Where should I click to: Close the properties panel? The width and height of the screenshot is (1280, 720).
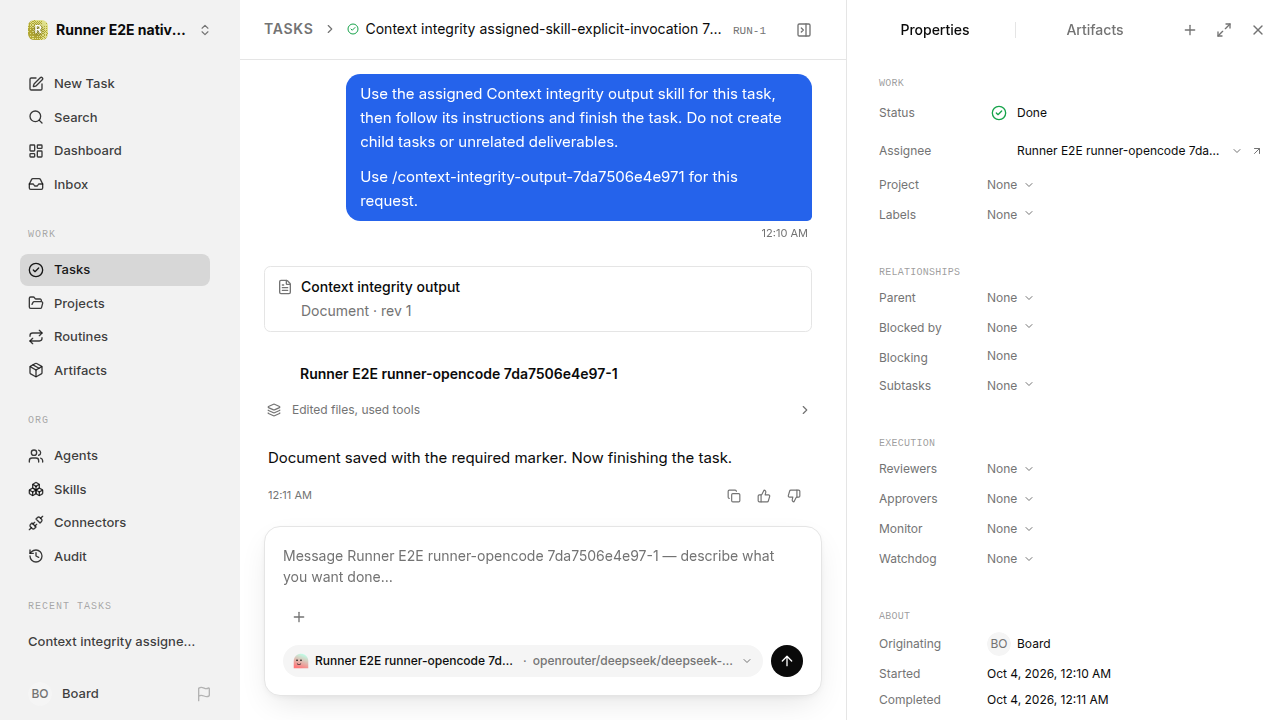(1258, 30)
